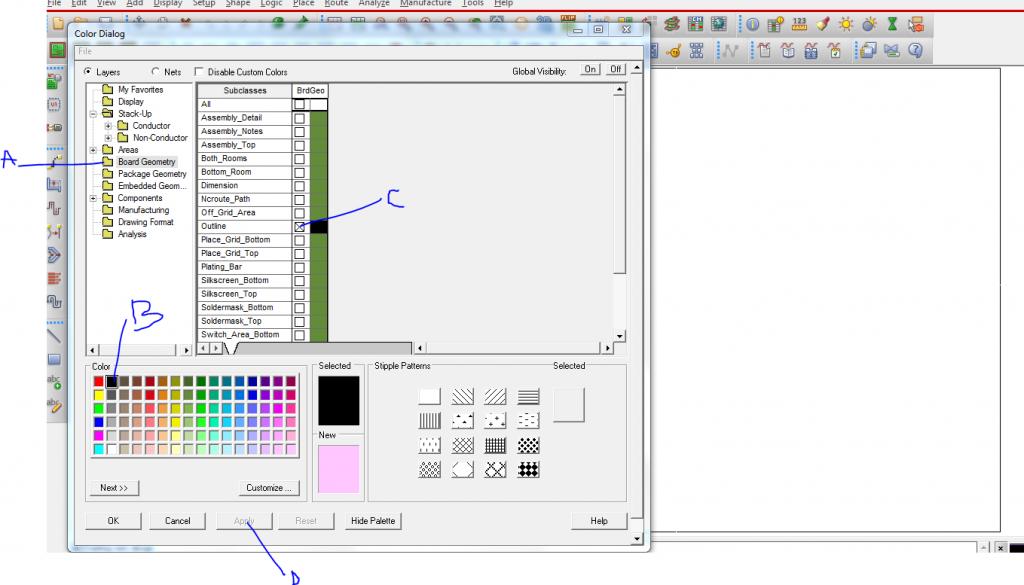
Task: Click the yellow sun highlight icon
Action: click(846, 25)
